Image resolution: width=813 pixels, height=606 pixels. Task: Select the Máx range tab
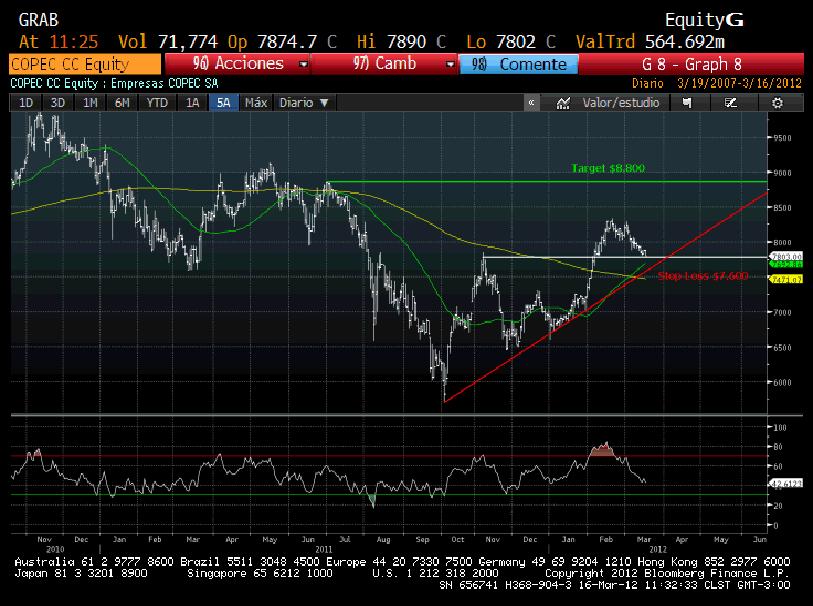point(256,103)
